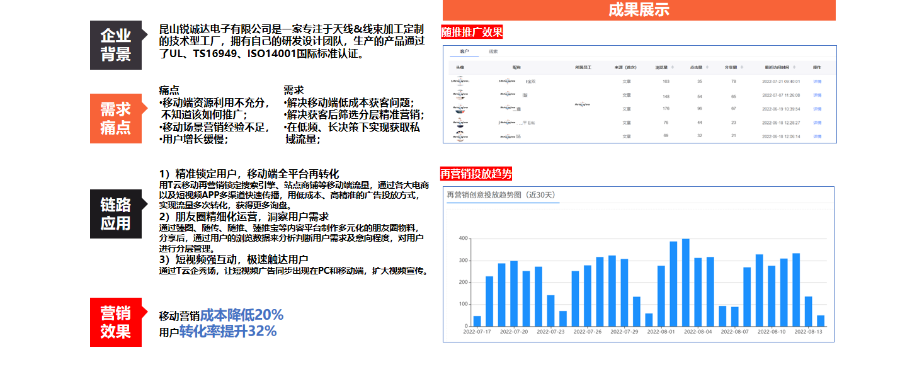Open avatar in the 12:28:27 visitor row

pyautogui.click(x=460, y=122)
